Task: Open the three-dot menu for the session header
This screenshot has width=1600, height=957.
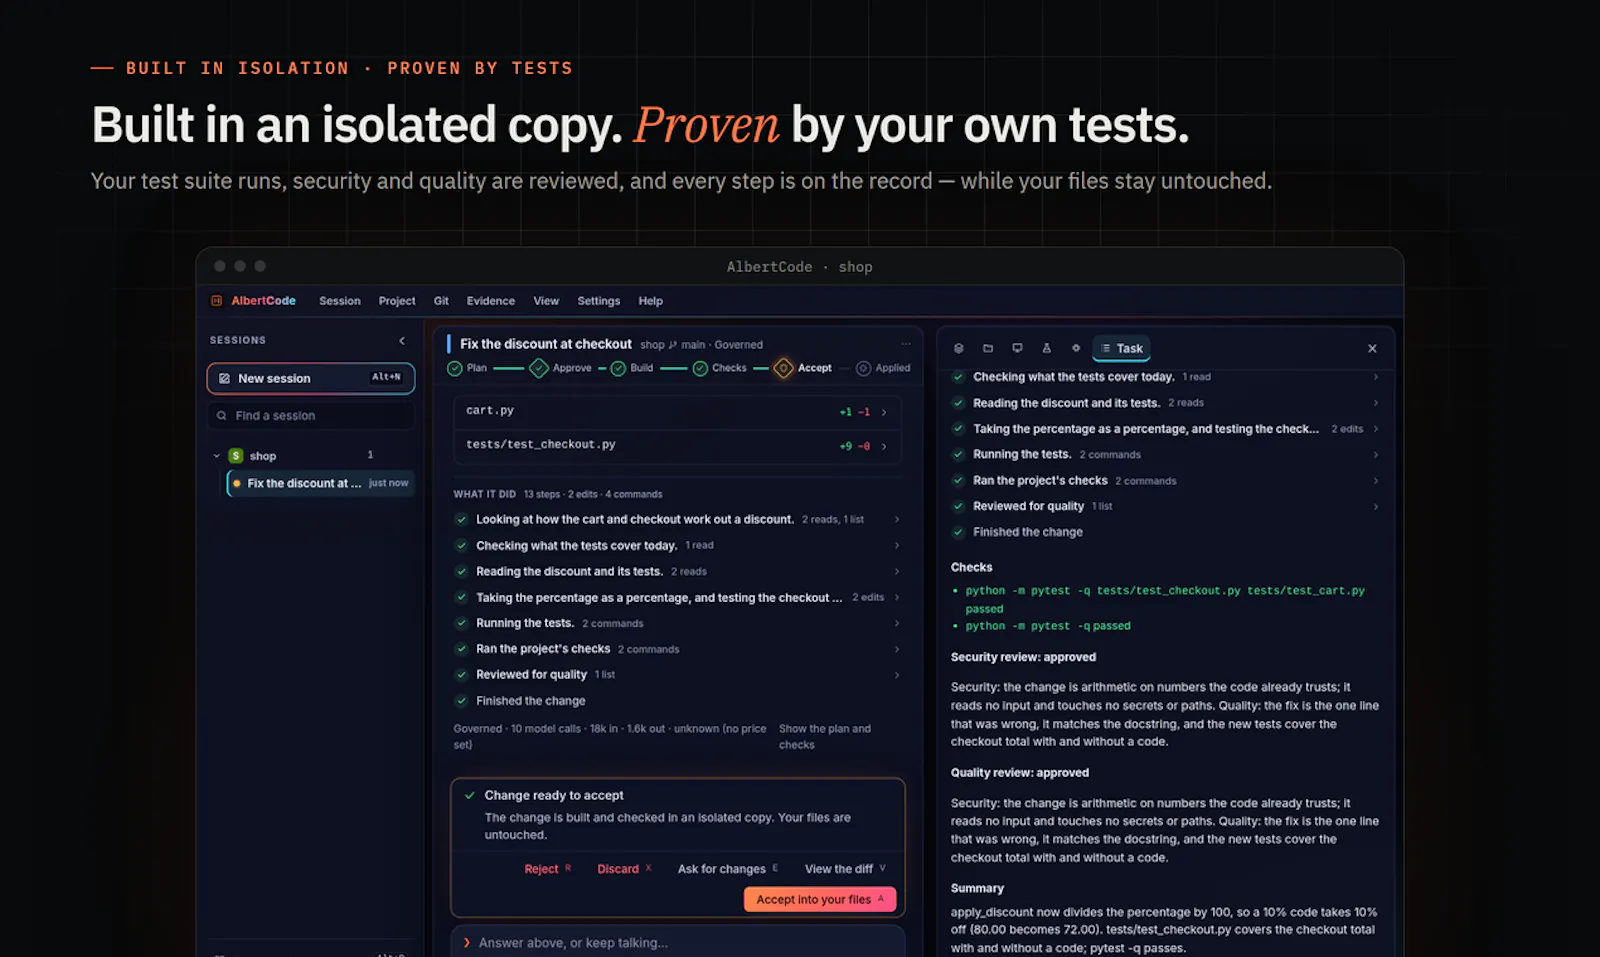Action: point(906,344)
